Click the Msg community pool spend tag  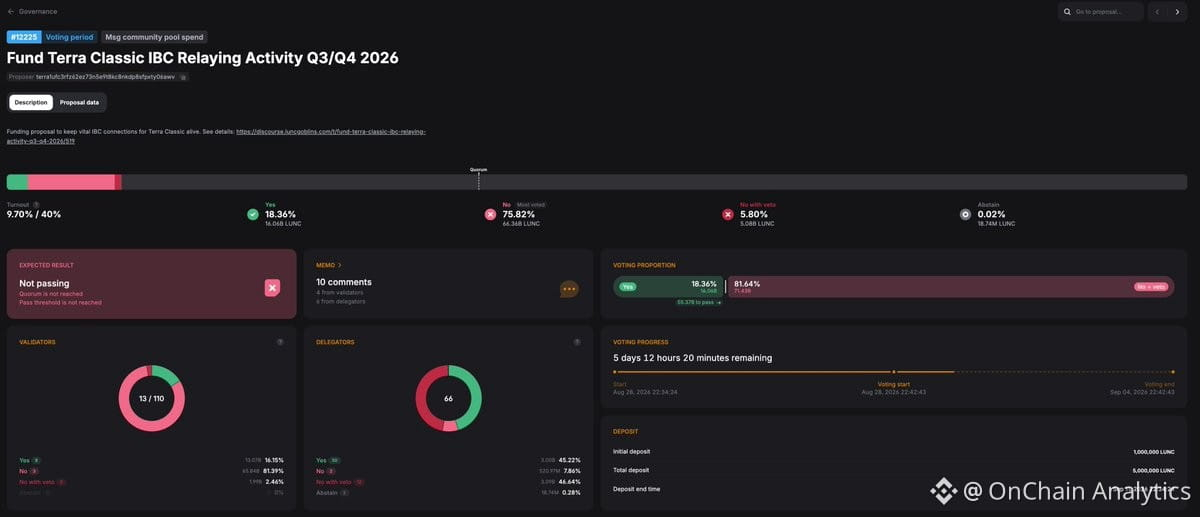point(154,37)
